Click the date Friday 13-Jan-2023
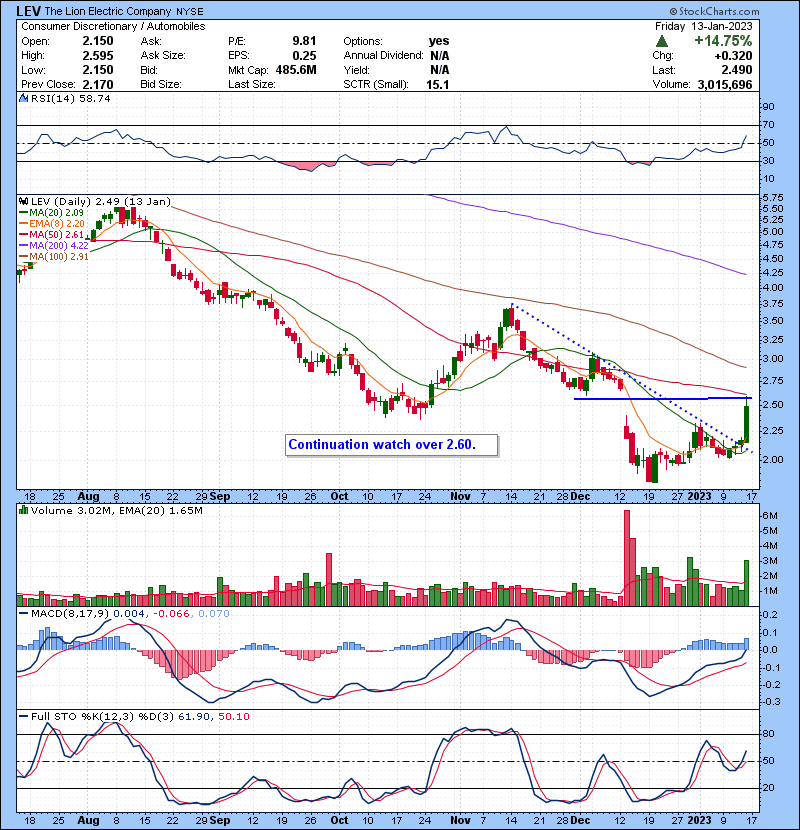Viewport: 800px width, 830px height. [703, 26]
